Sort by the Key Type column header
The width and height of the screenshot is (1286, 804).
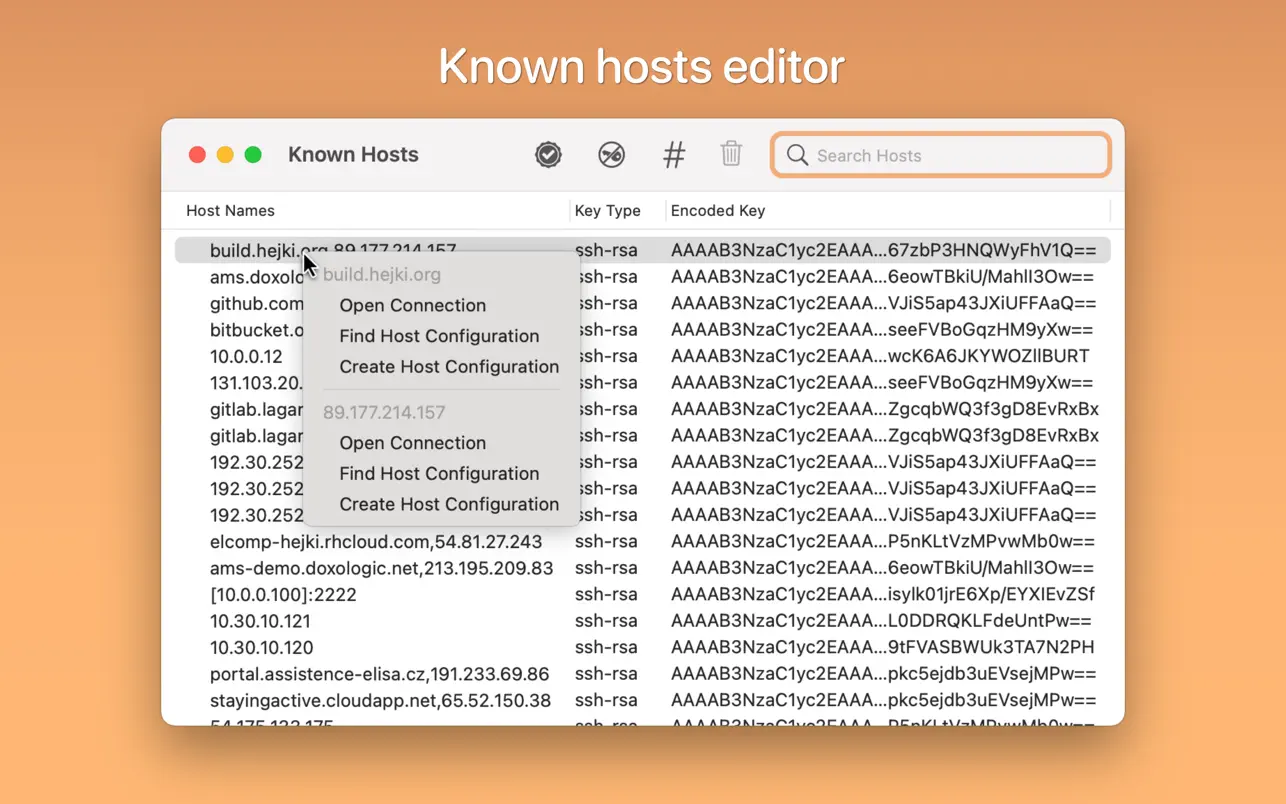click(608, 211)
